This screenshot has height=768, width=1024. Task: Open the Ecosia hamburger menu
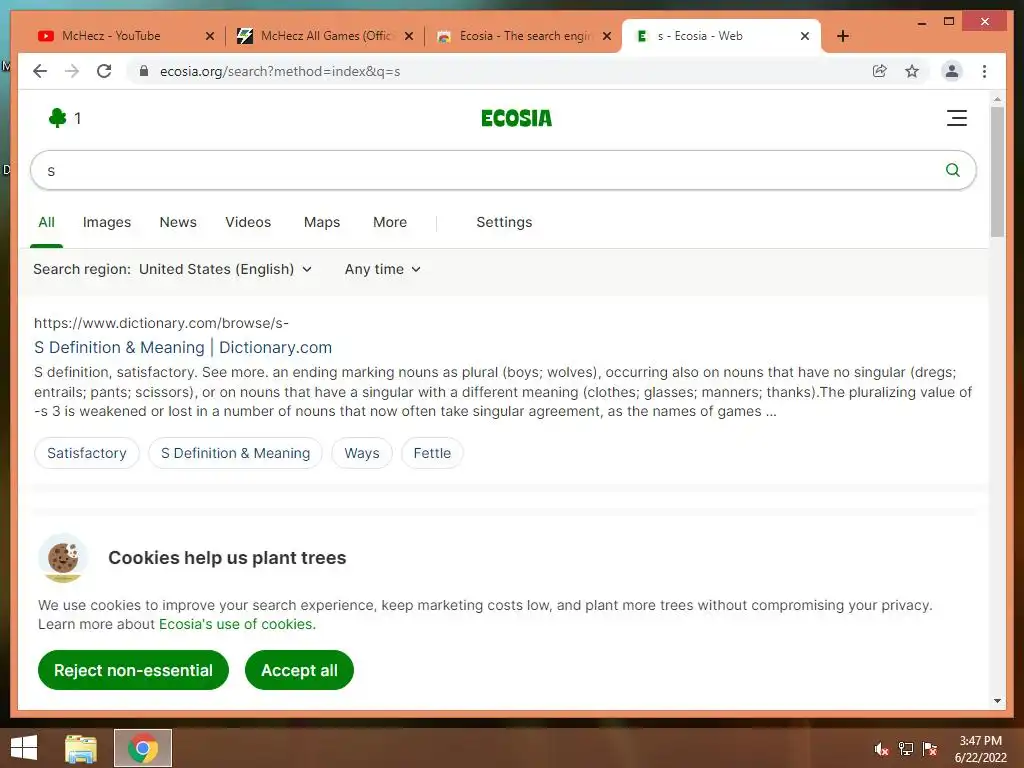point(957,118)
